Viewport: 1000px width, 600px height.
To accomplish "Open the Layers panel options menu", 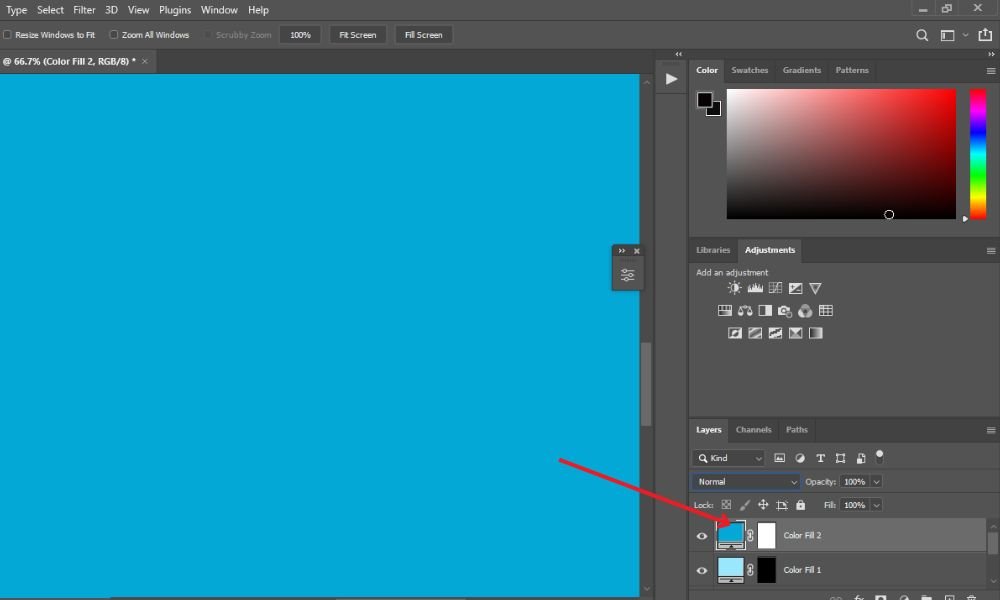I will coord(990,430).
